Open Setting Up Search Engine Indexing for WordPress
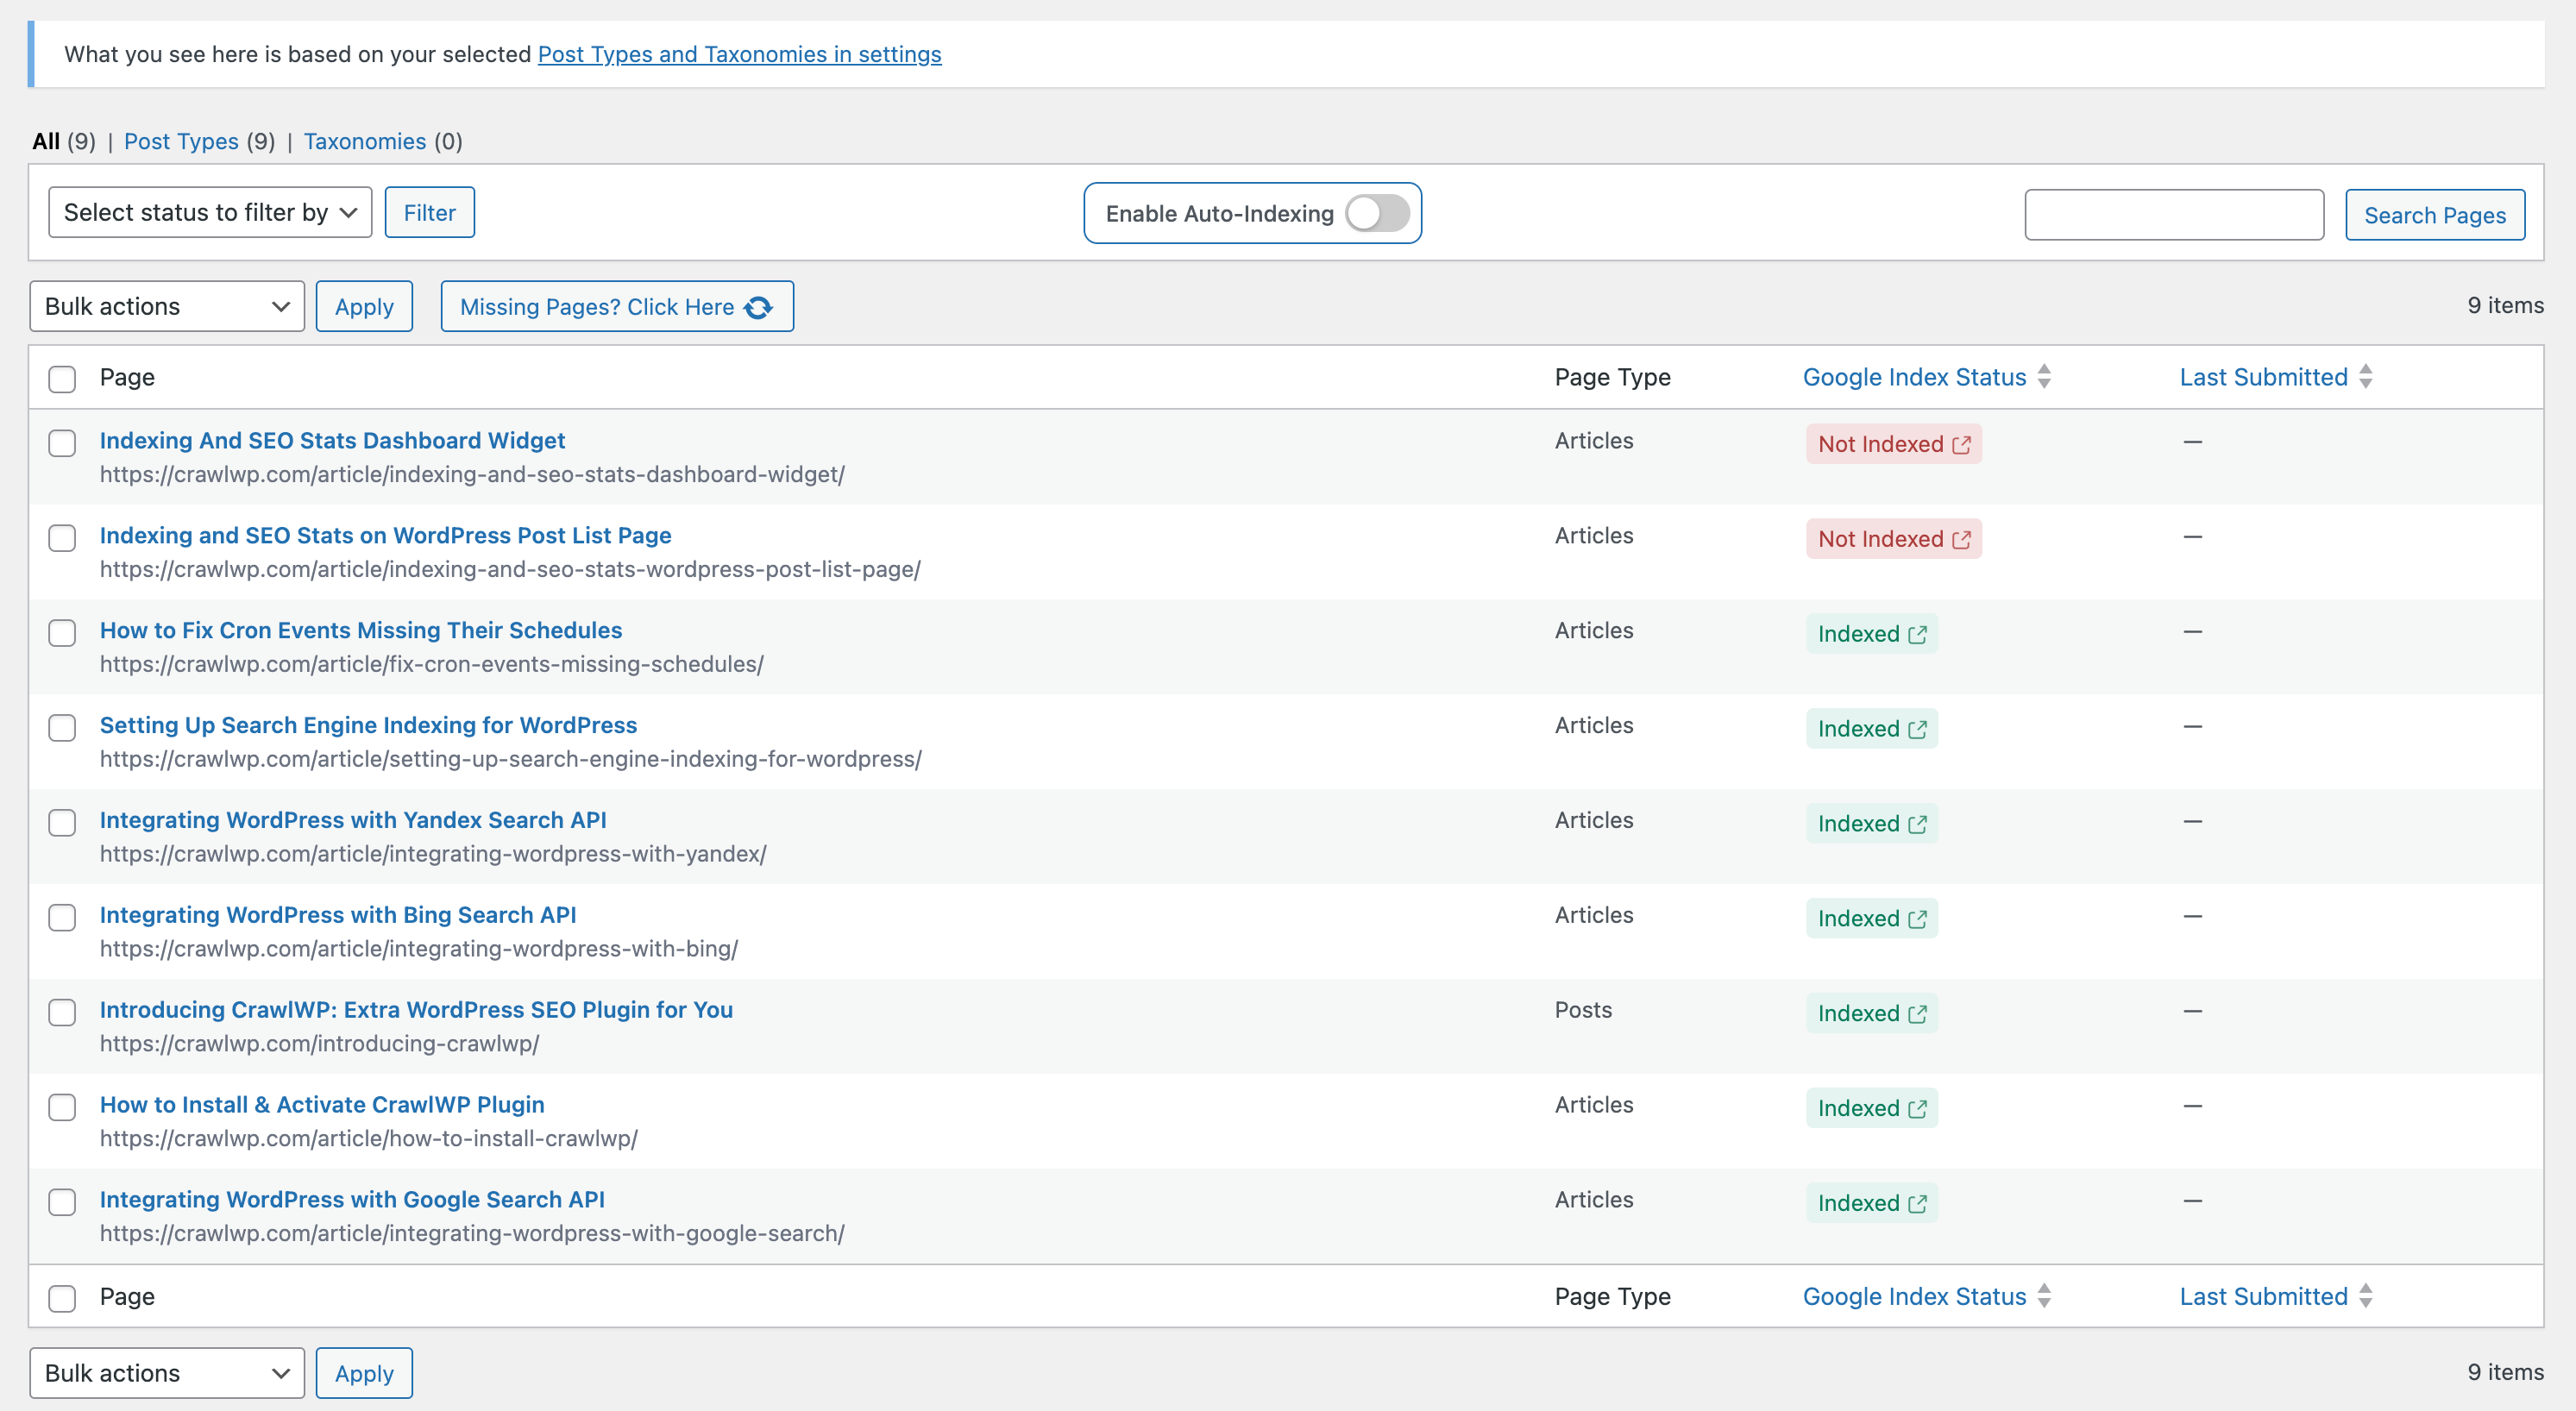 pyautogui.click(x=368, y=725)
